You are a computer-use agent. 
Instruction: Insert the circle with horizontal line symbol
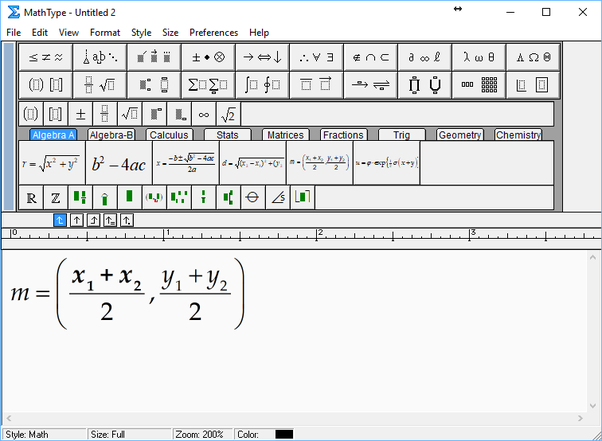tap(252, 198)
